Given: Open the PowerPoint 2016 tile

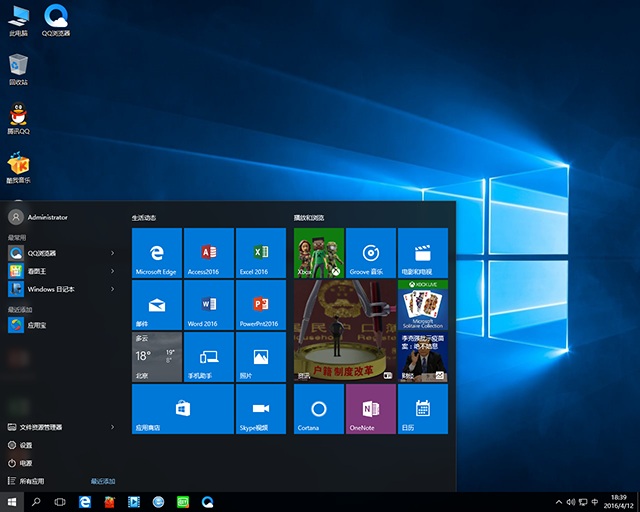Looking at the screenshot, I should (260, 304).
